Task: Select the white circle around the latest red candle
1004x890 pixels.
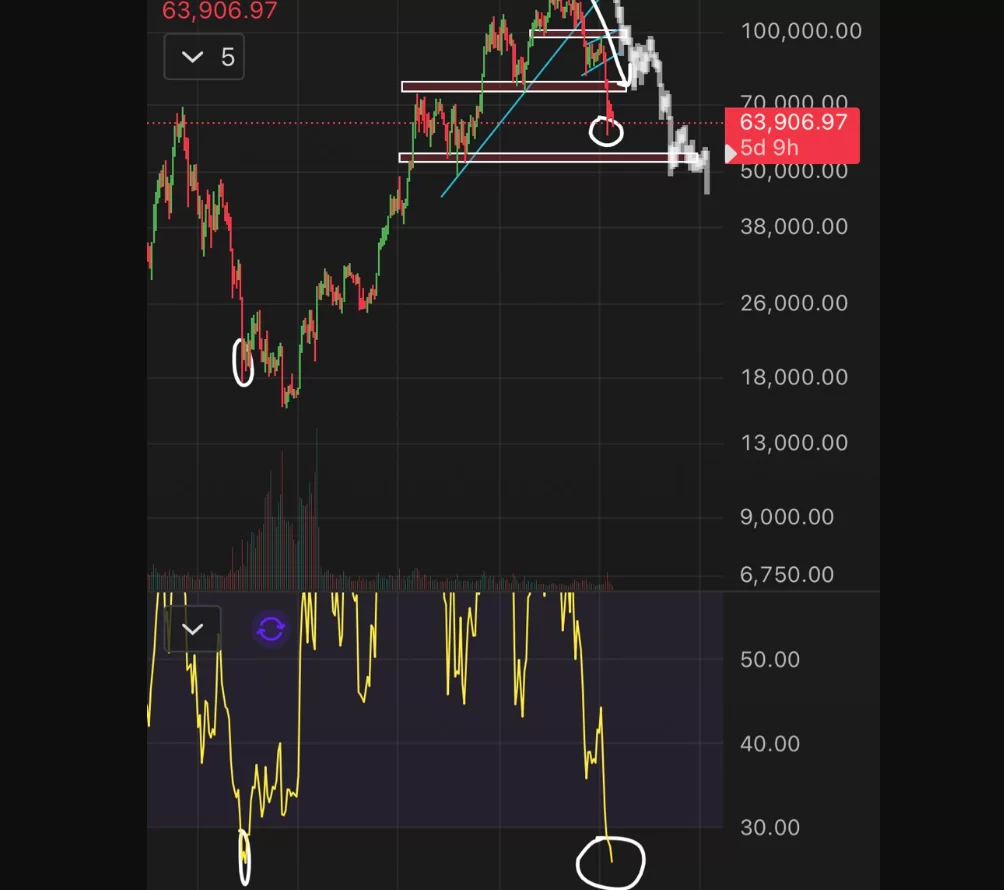Action: coord(606,131)
